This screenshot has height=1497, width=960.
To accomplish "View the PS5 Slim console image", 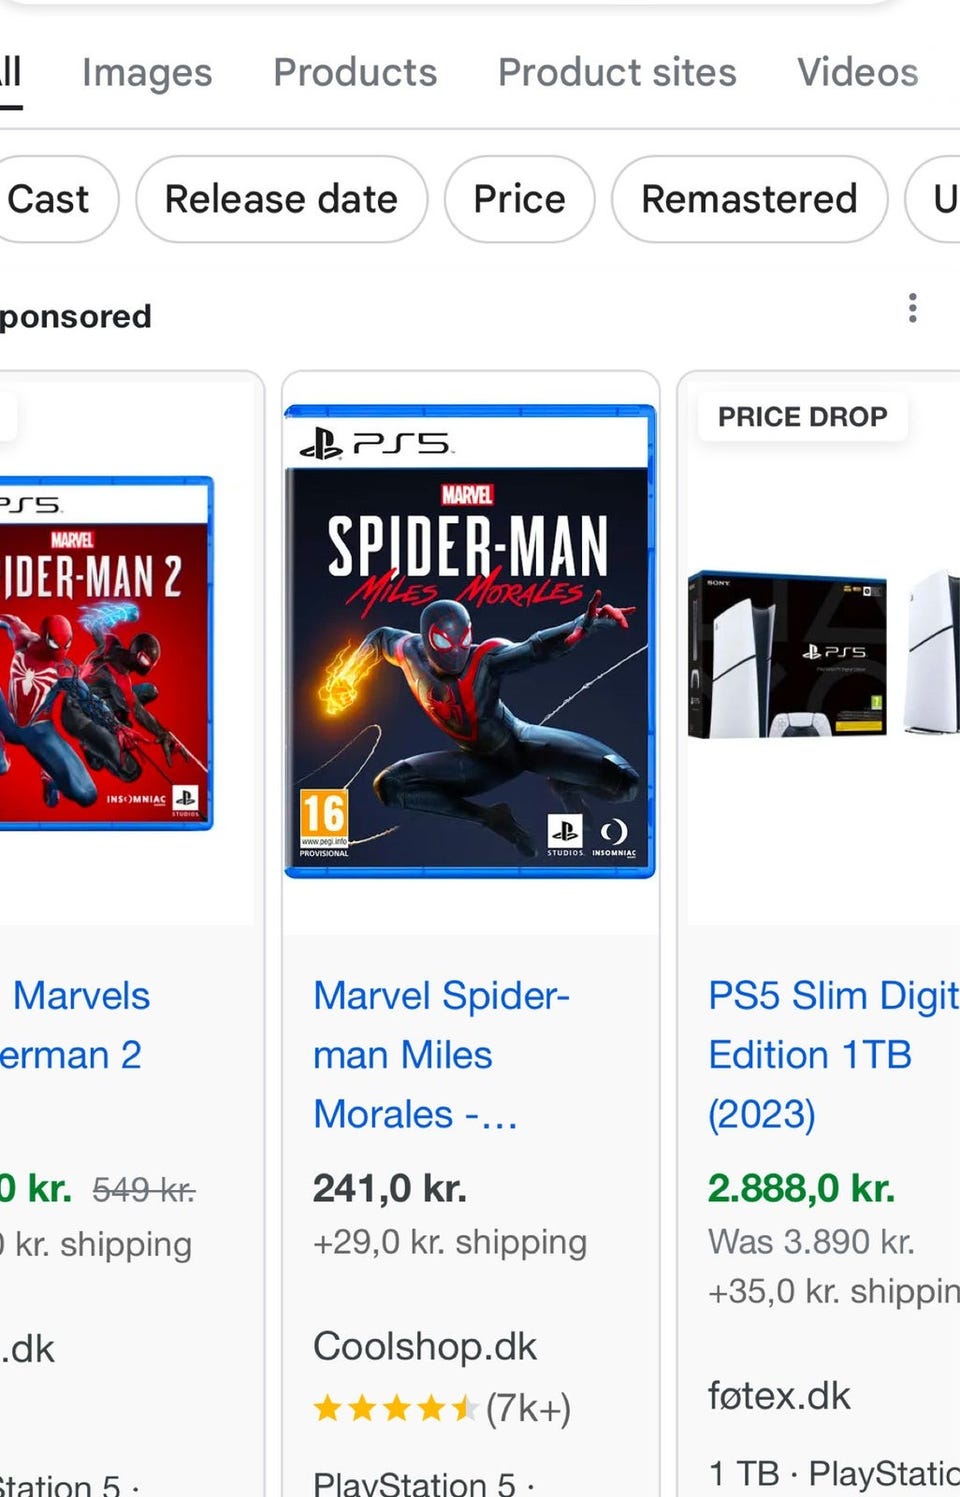I will click(x=822, y=655).
